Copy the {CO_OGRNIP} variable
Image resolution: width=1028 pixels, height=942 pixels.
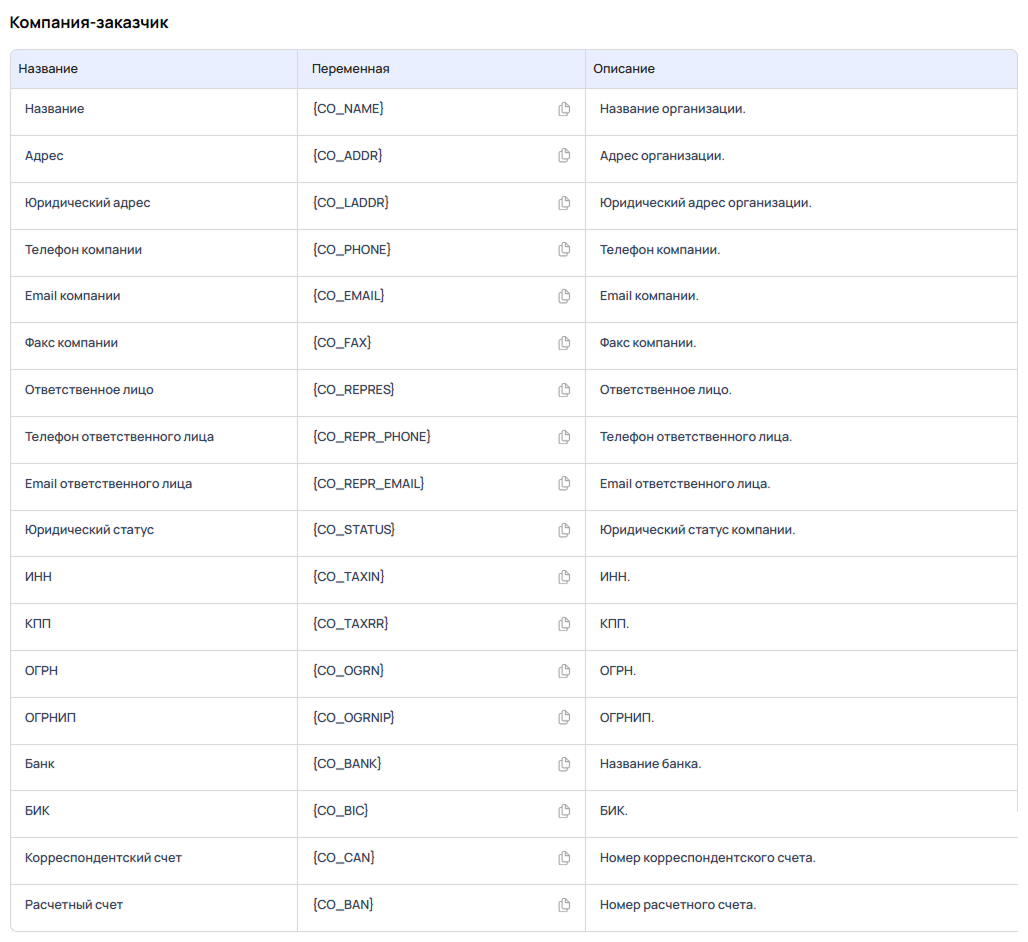click(x=564, y=718)
